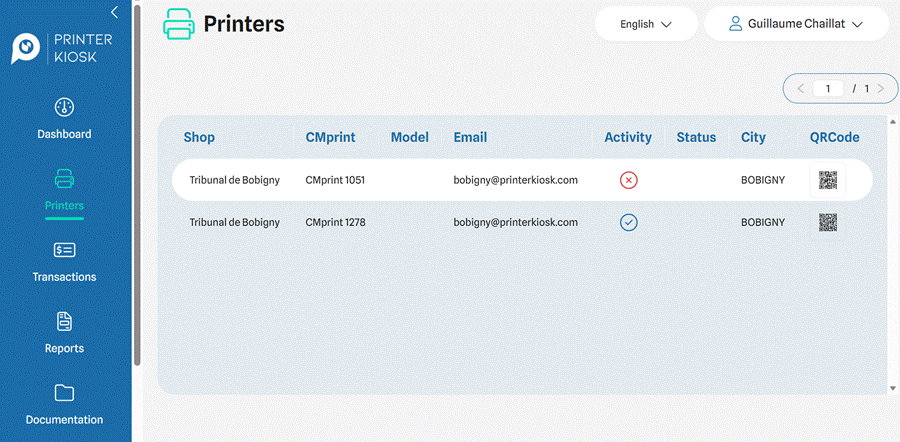This screenshot has height=442, width=900.
Task: Sort by the City column header
Action: pyautogui.click(x=753, y=137)
